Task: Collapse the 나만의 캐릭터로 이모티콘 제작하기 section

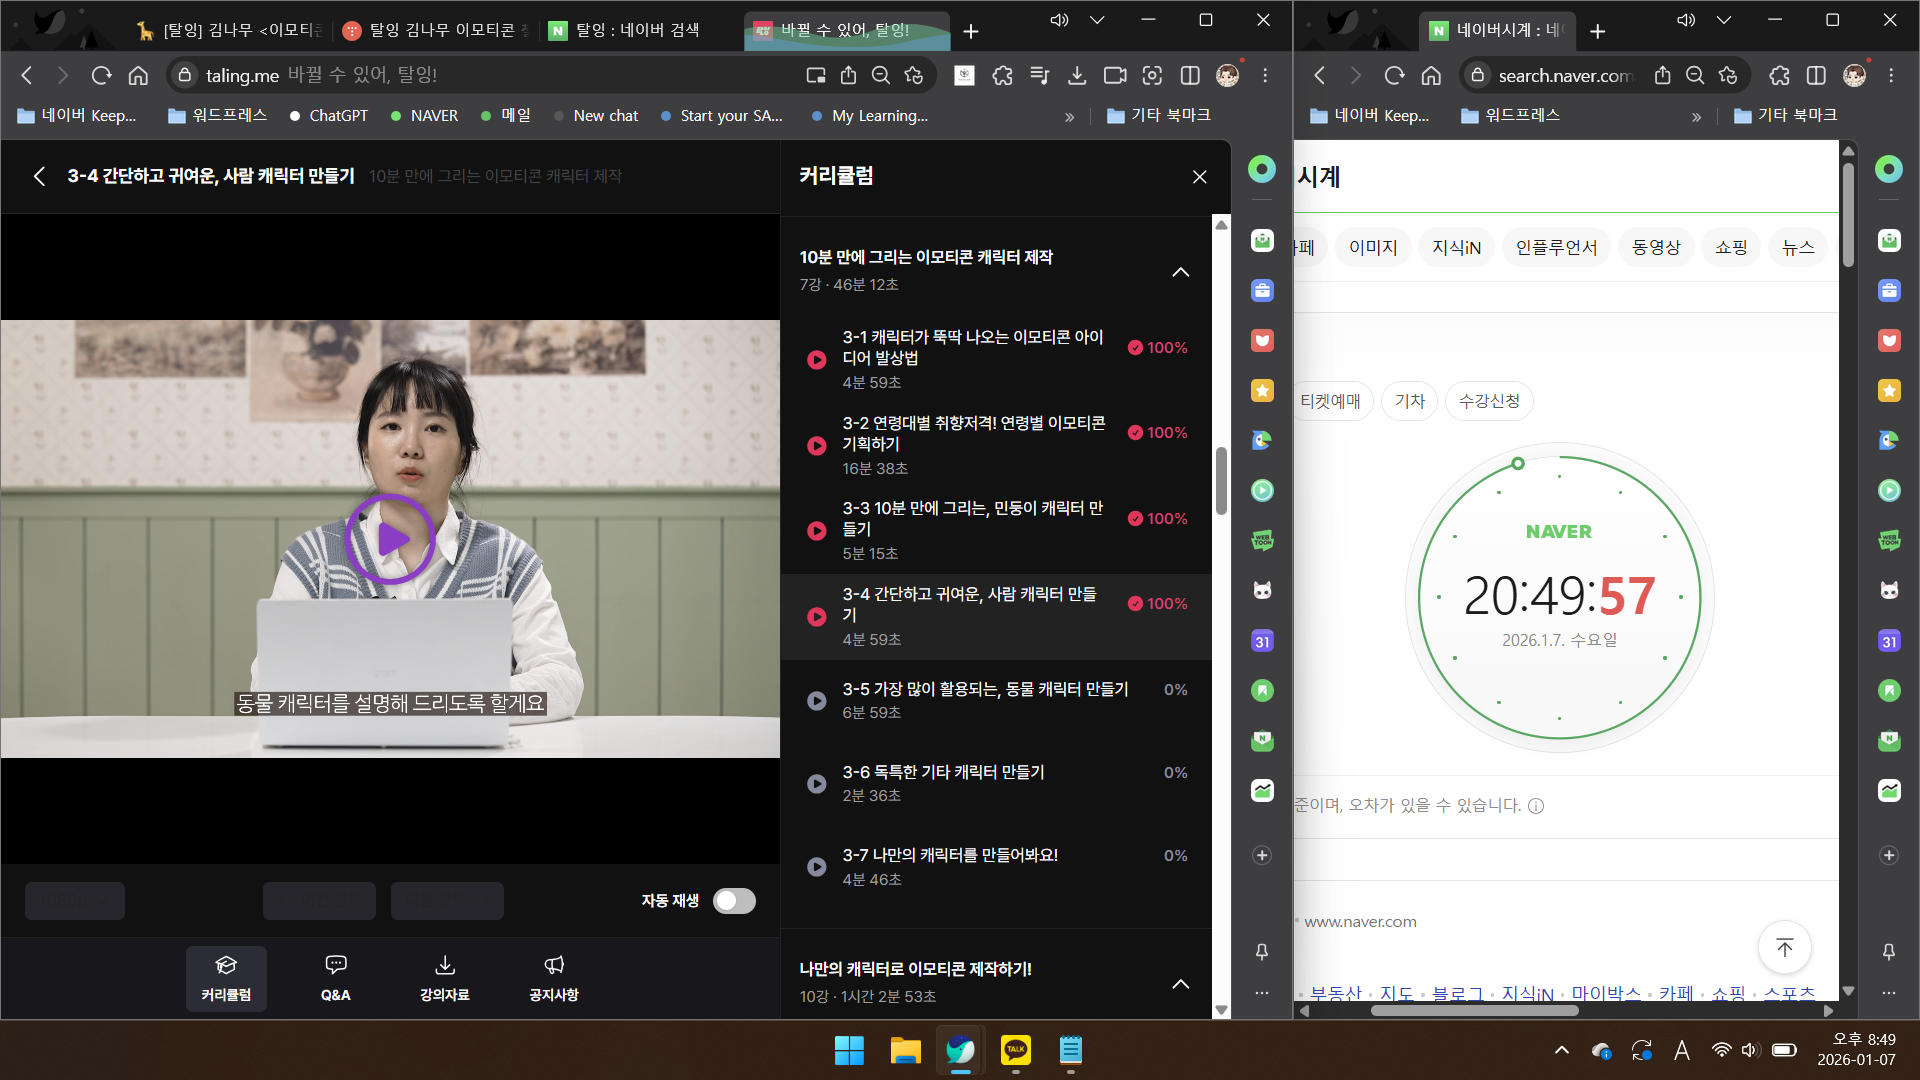Action: point(1180,984)
